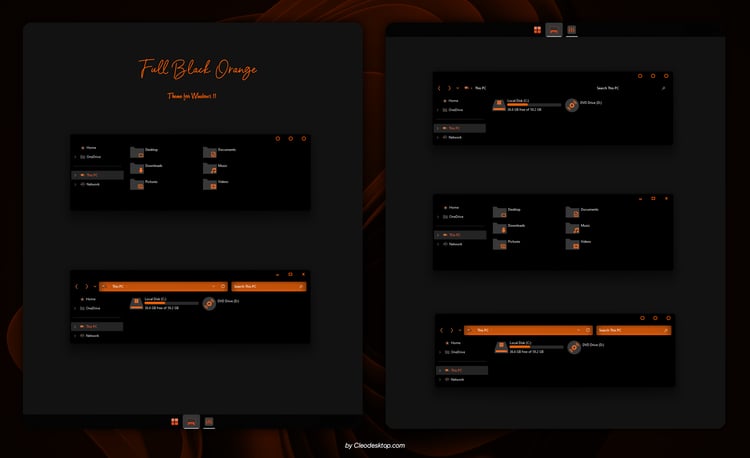Open recent locations dropdown in left orange-bar window
750x458 pixels.
[95, 286]
